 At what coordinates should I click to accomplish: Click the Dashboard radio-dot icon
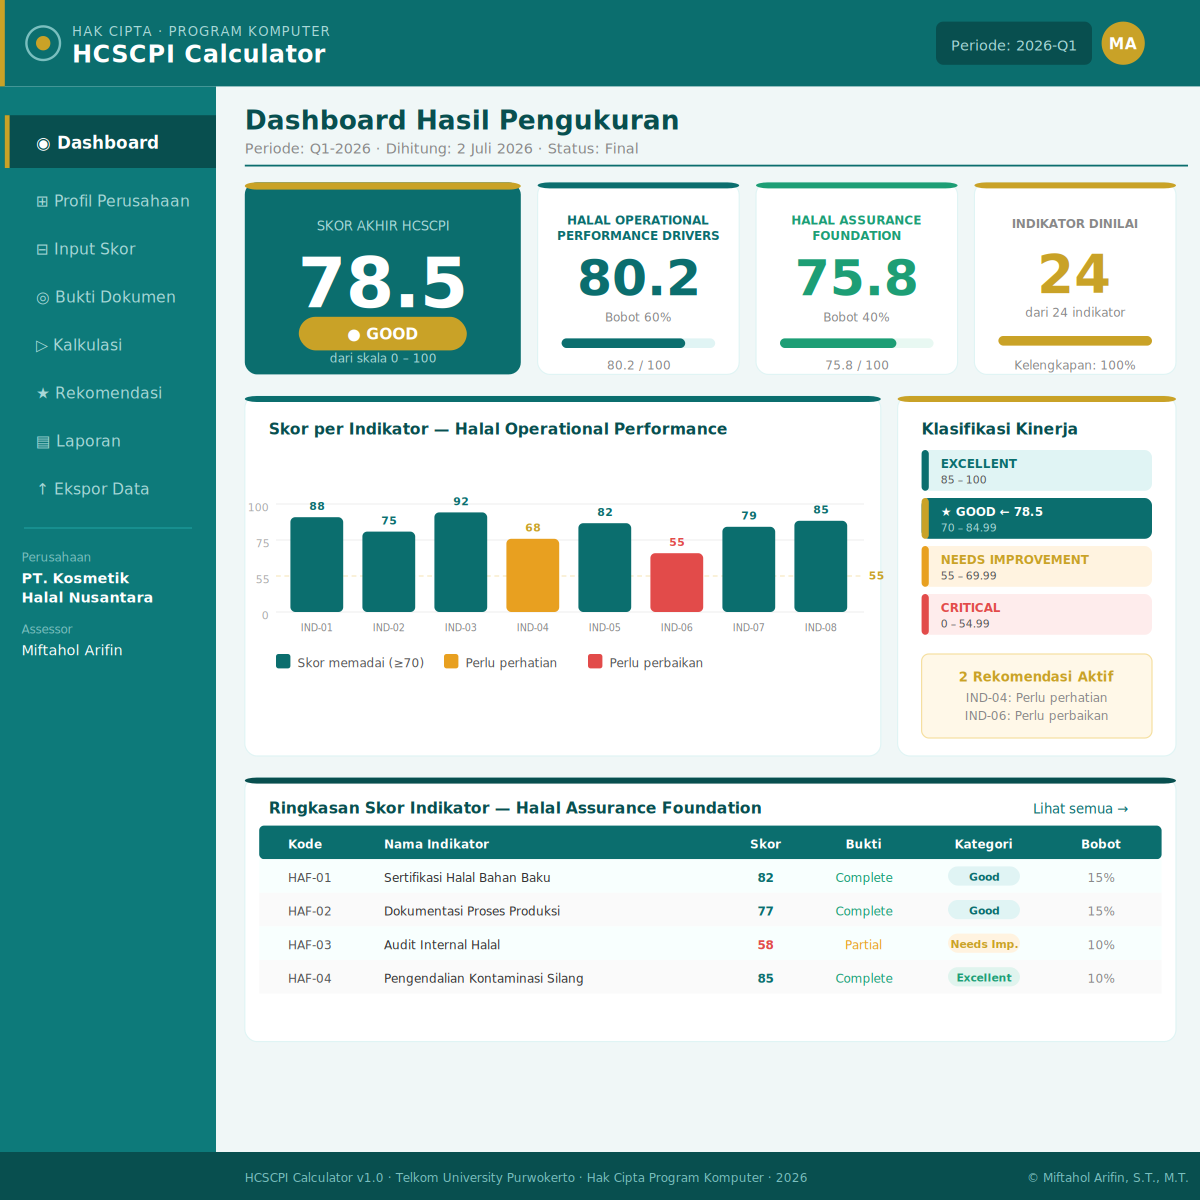coord(43,144)
